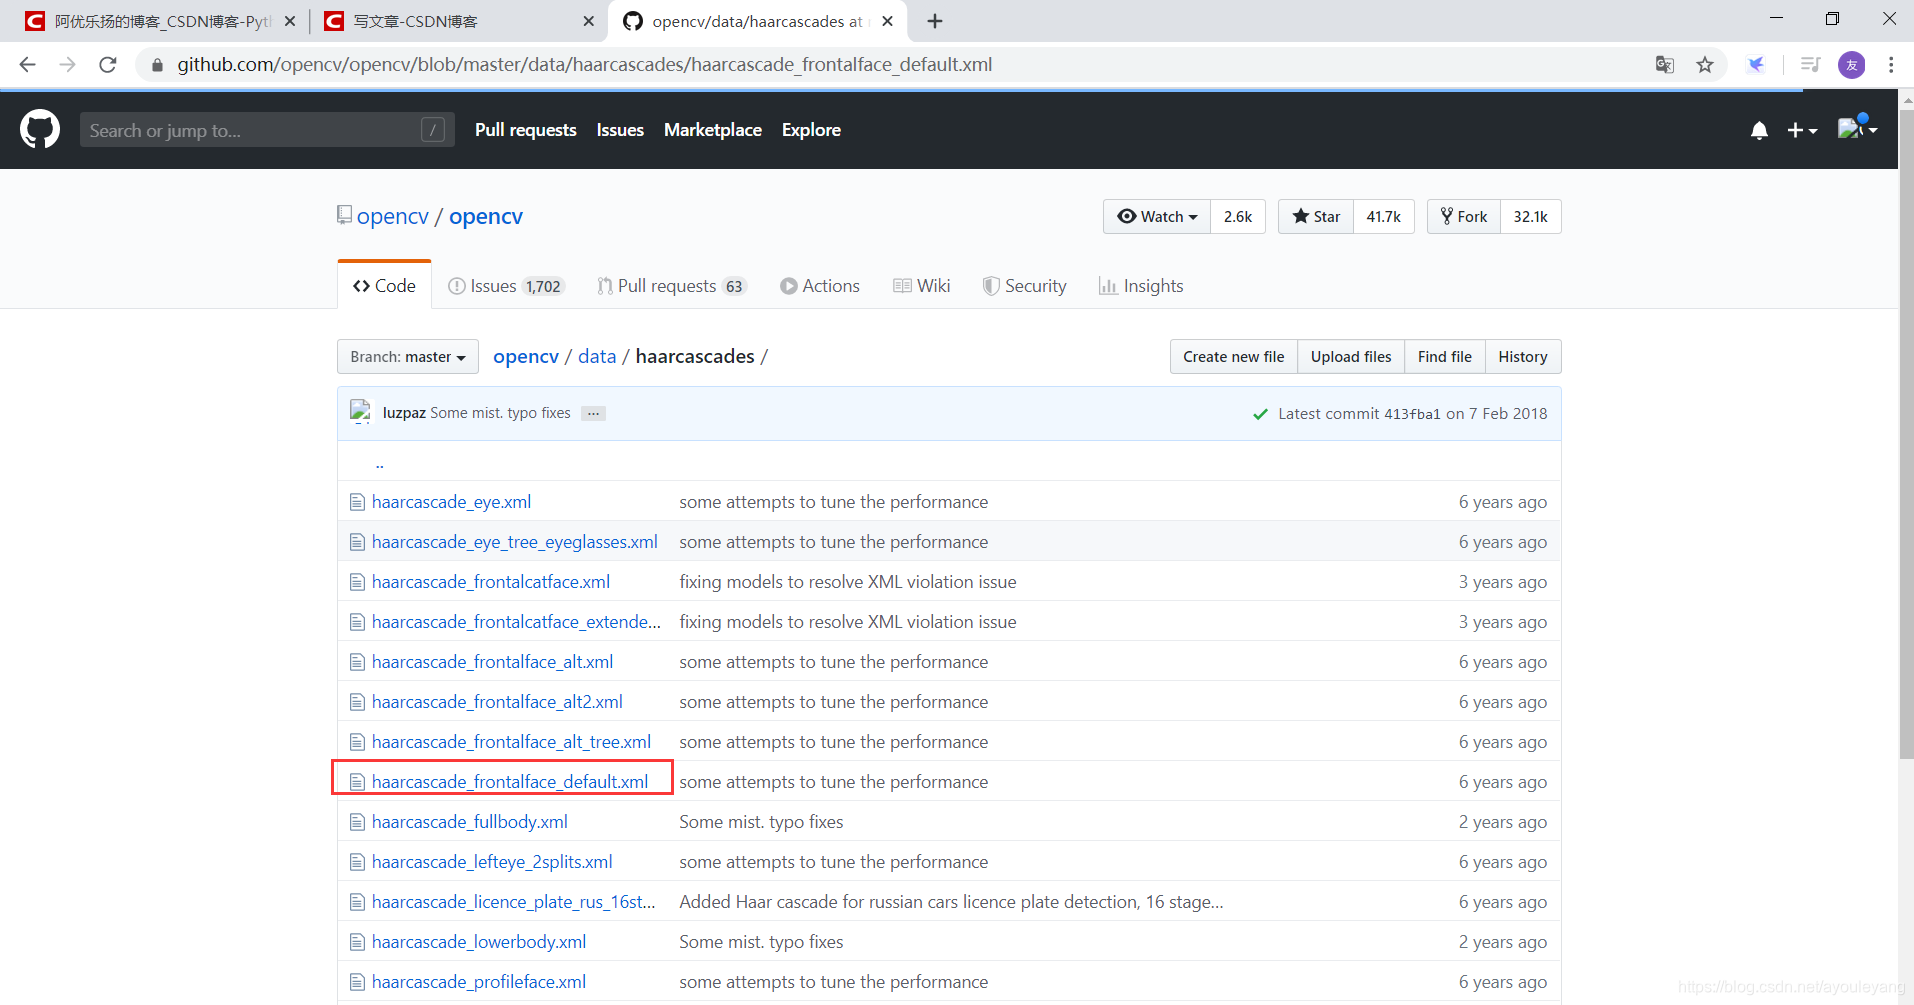The width and height of the screenshot is (1914, 1005).
Task: Open the Wiki tab
Action: coord(922,286)
